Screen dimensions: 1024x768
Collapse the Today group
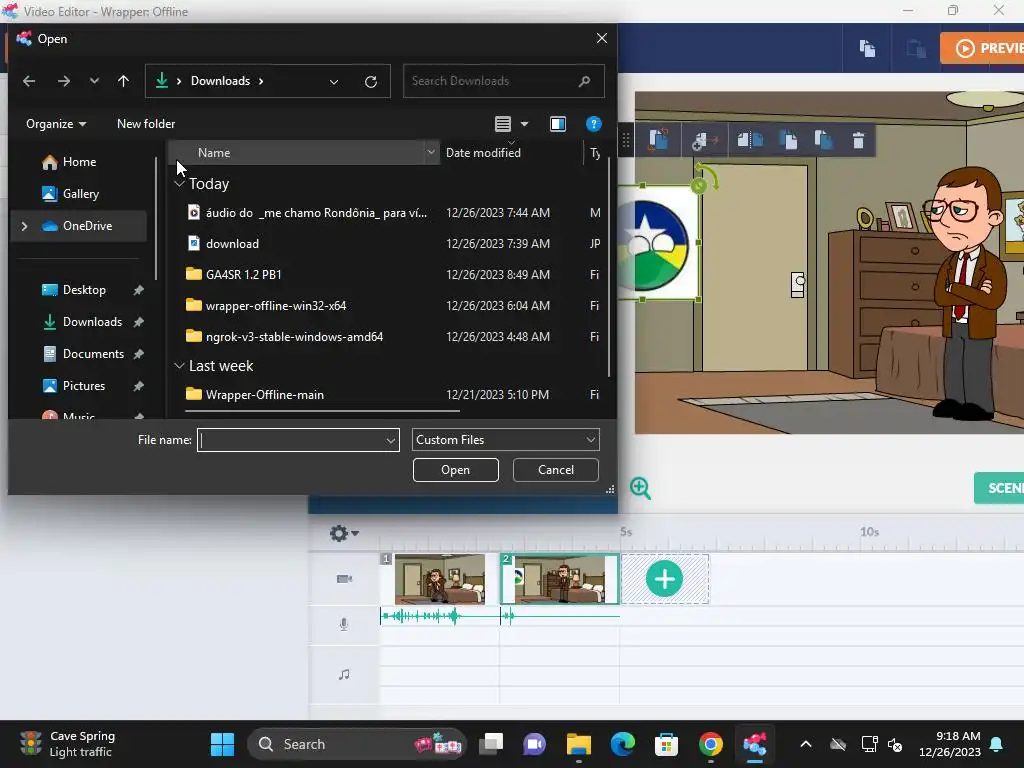[180, 184]
